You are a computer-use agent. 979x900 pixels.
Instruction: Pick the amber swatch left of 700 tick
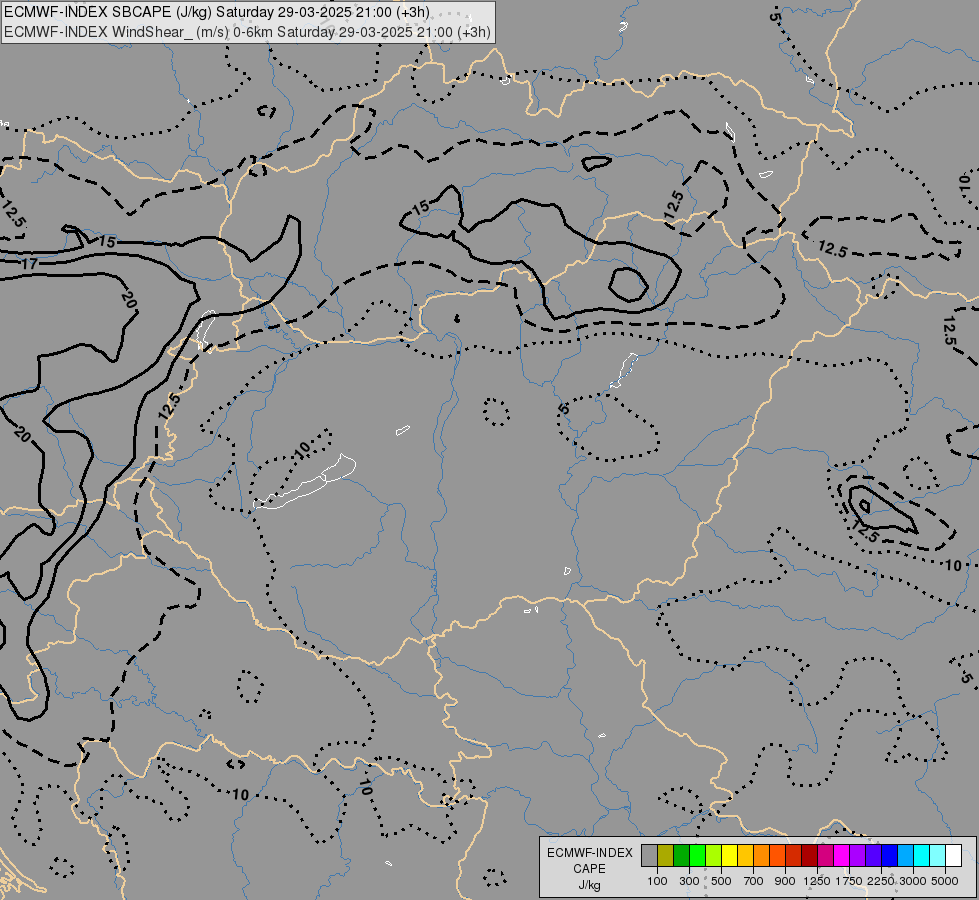pos(745,855)
